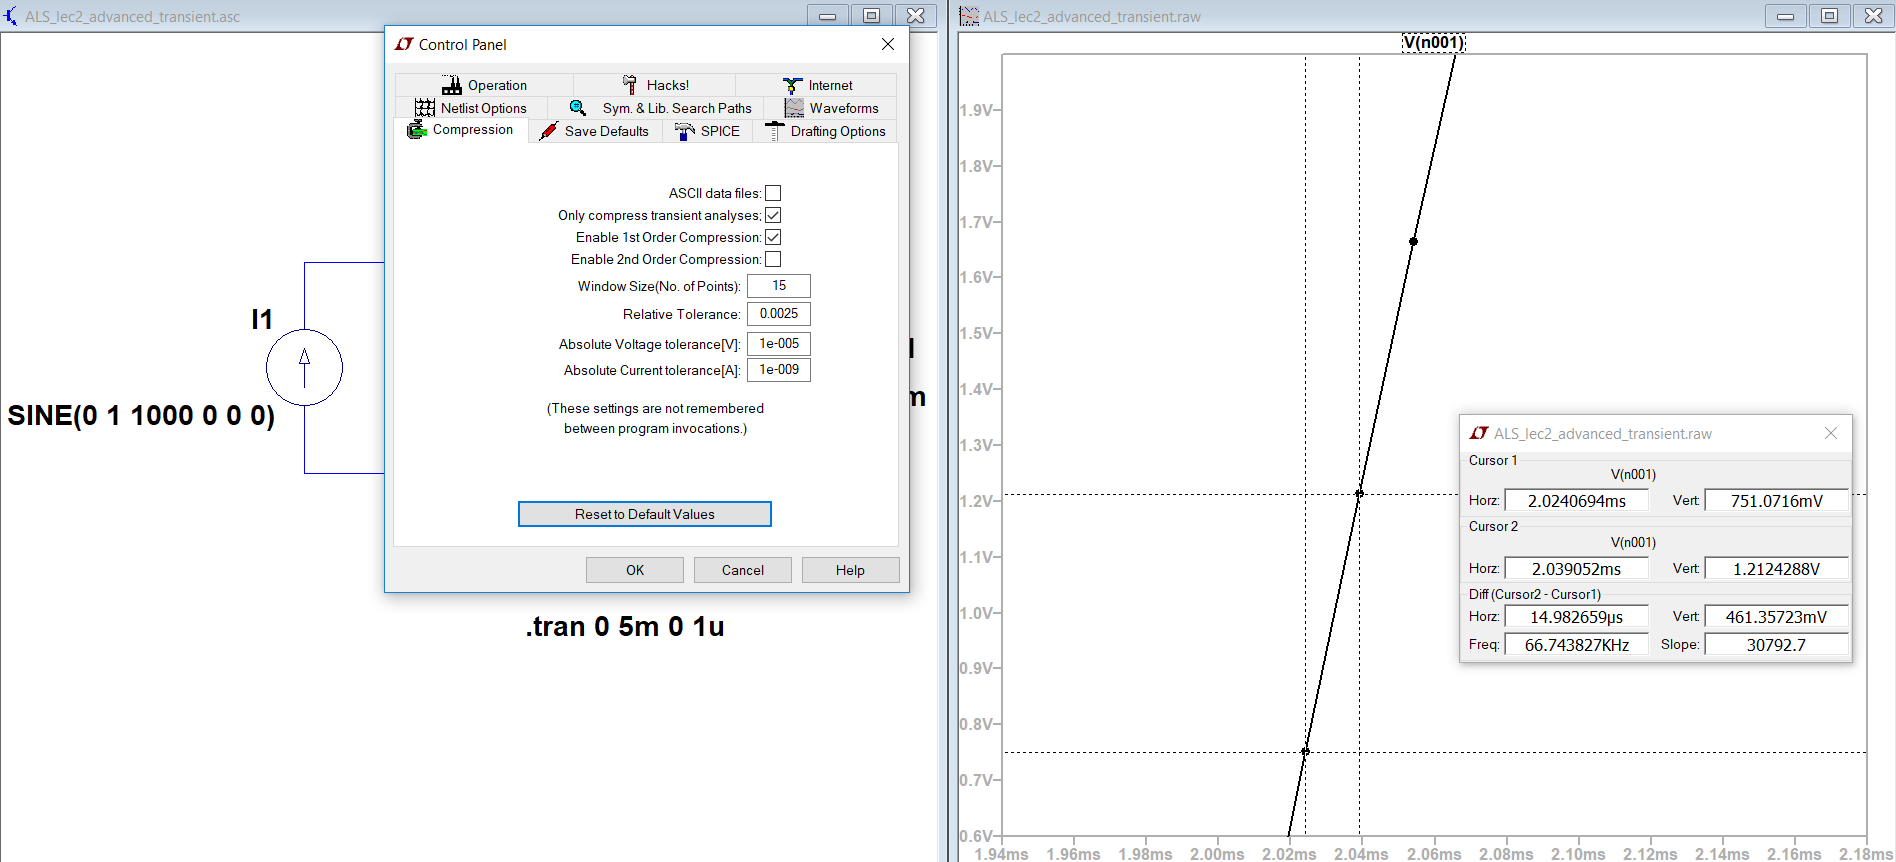The height and width of the screenshot is (862, 1896).
Task: Click the Waveforms tab icon
Action: pyautogui.click(x=794, y=108)
